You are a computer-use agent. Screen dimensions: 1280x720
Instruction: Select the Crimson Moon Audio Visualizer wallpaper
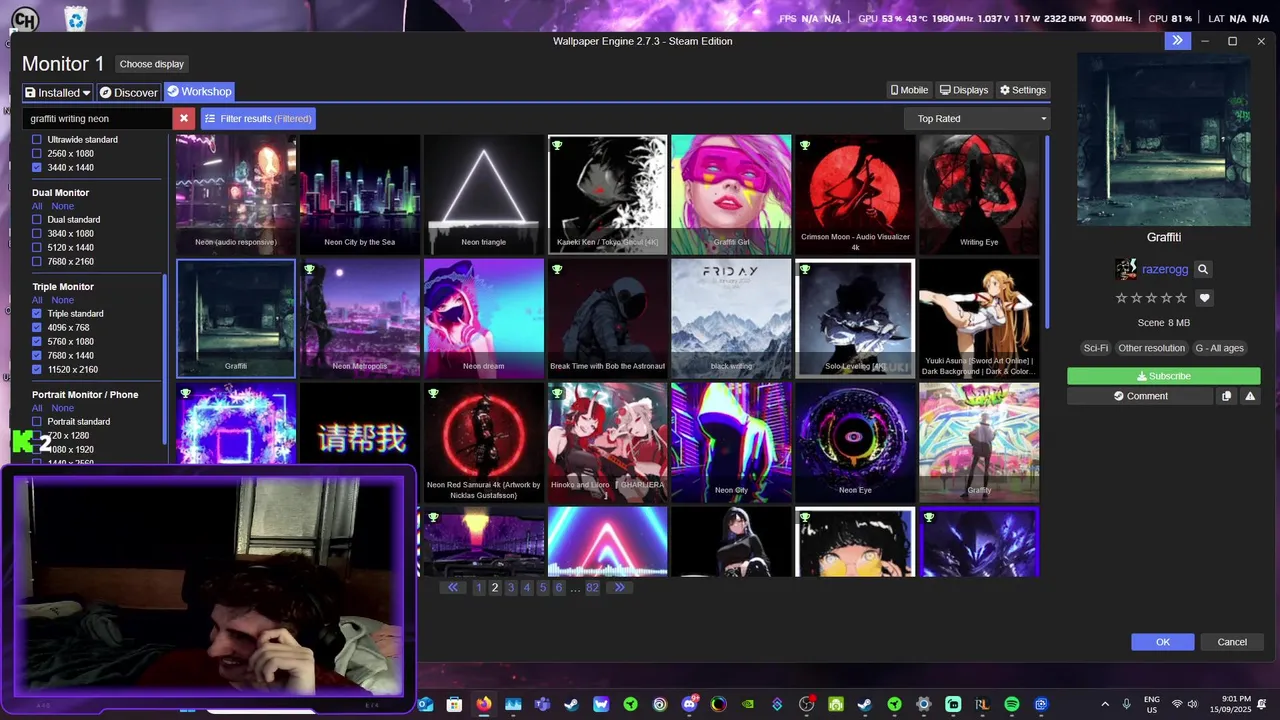(855, 195)
